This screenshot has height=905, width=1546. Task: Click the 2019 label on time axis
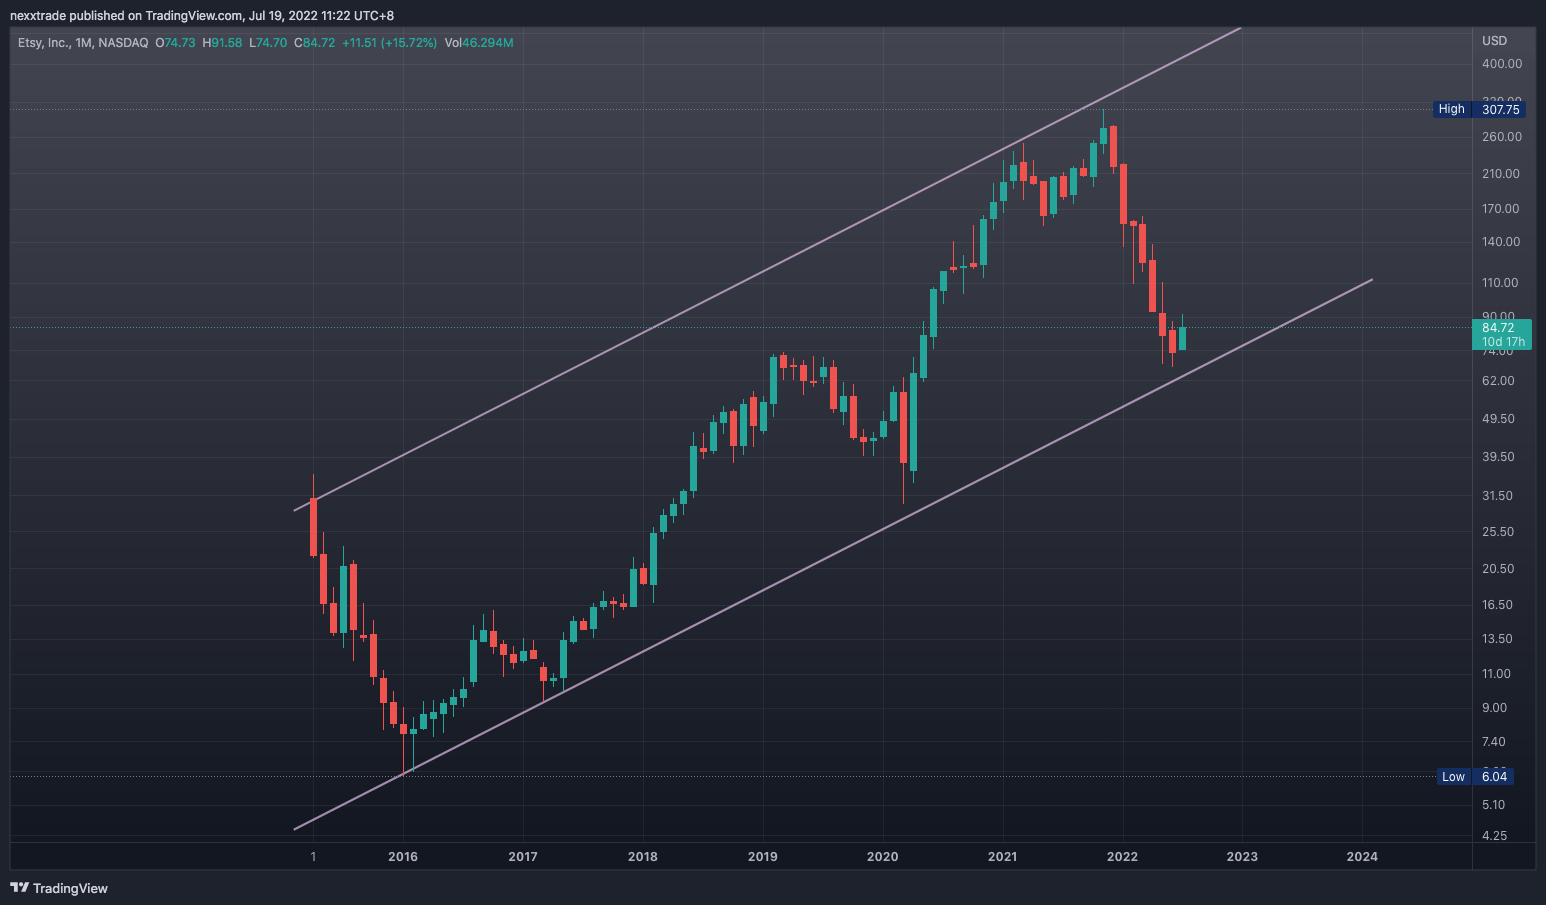click(x=763, y=856)
